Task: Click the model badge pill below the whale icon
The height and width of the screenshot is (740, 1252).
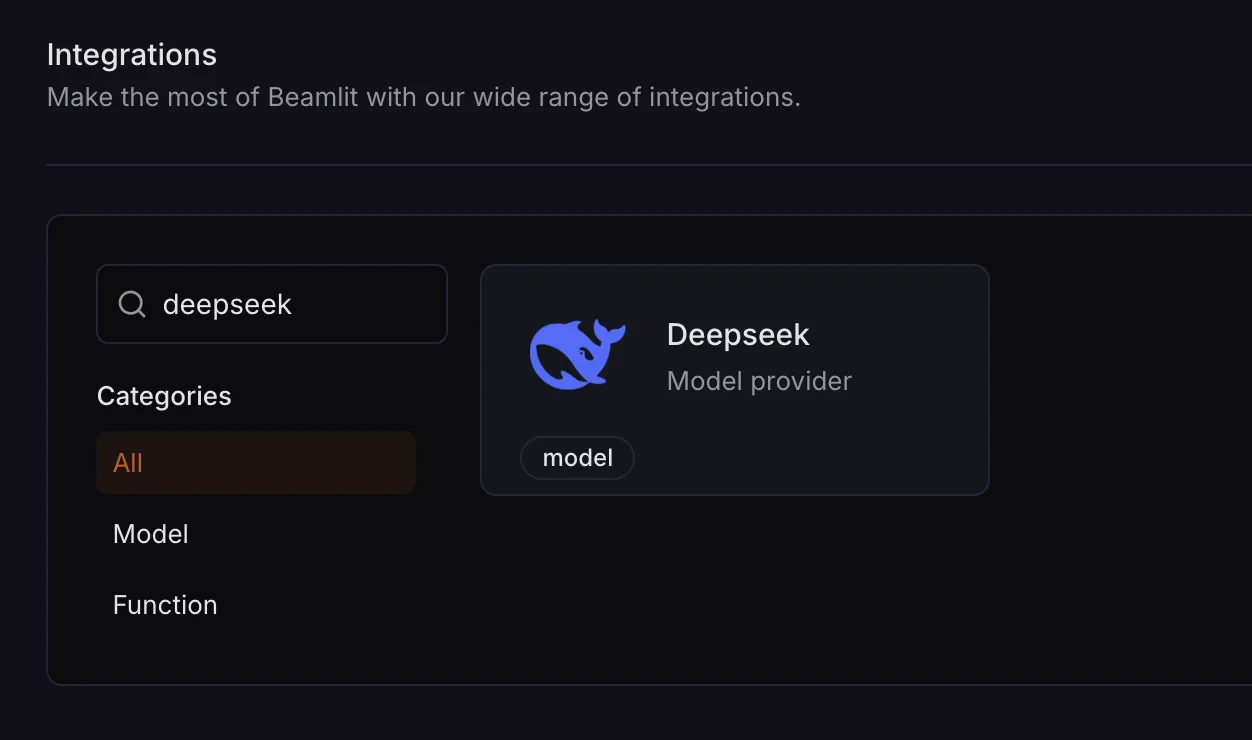Action: pos(577,457)
